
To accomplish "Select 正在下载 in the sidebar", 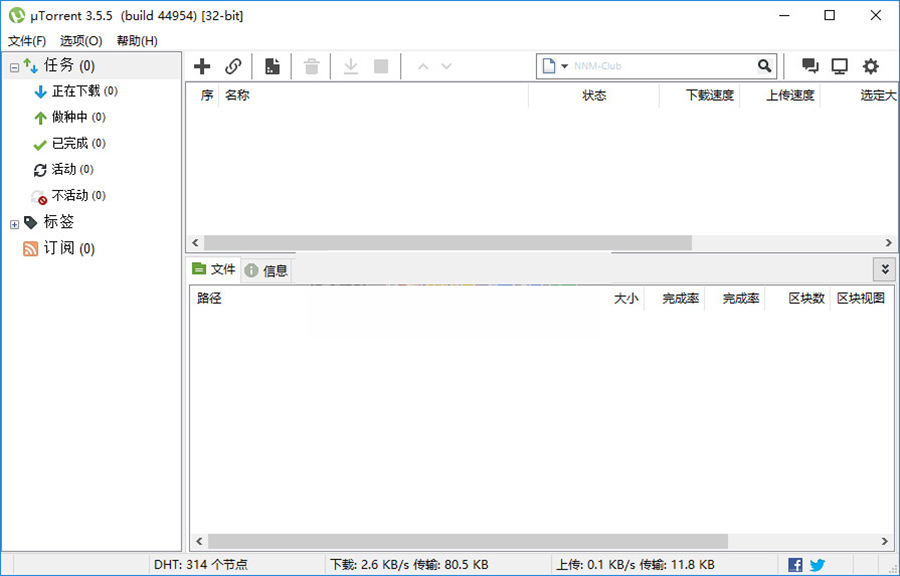I will (x=75, y=91).
